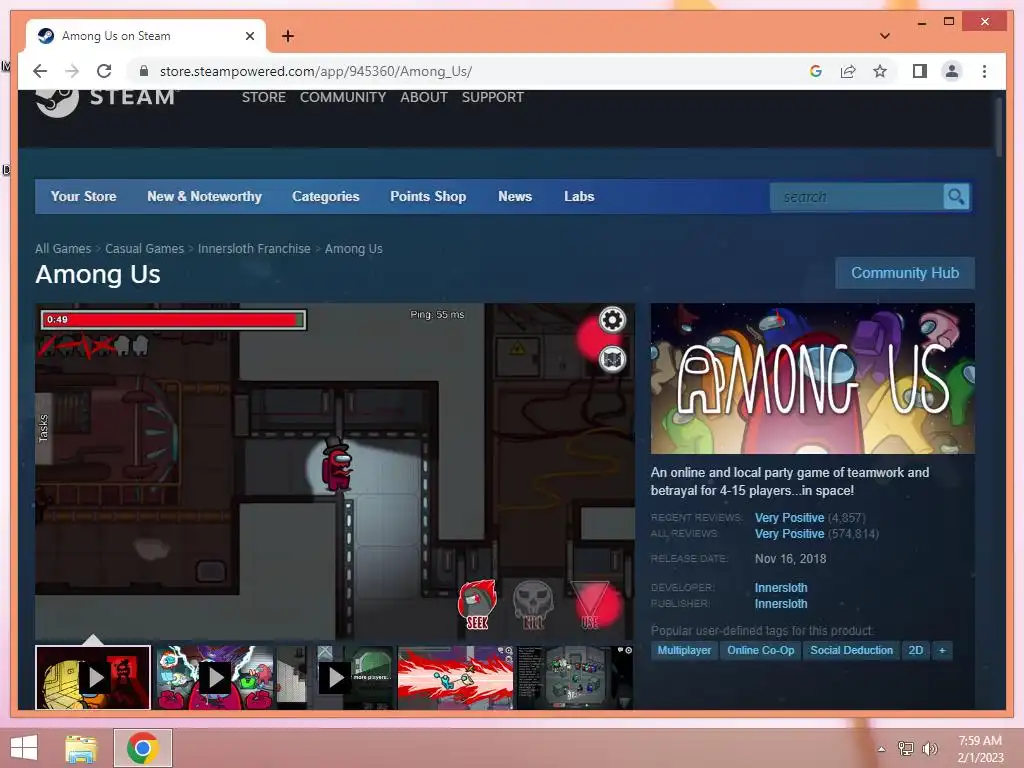Open the Your Store tab

[x=84, y=197]
